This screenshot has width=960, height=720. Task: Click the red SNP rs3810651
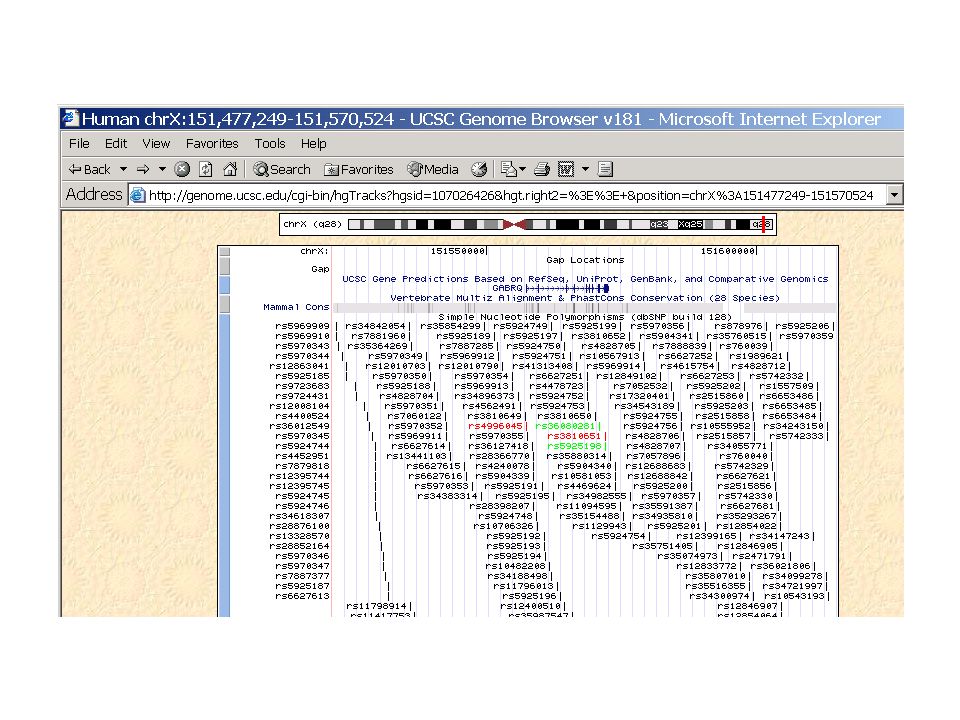pos(574,436)
